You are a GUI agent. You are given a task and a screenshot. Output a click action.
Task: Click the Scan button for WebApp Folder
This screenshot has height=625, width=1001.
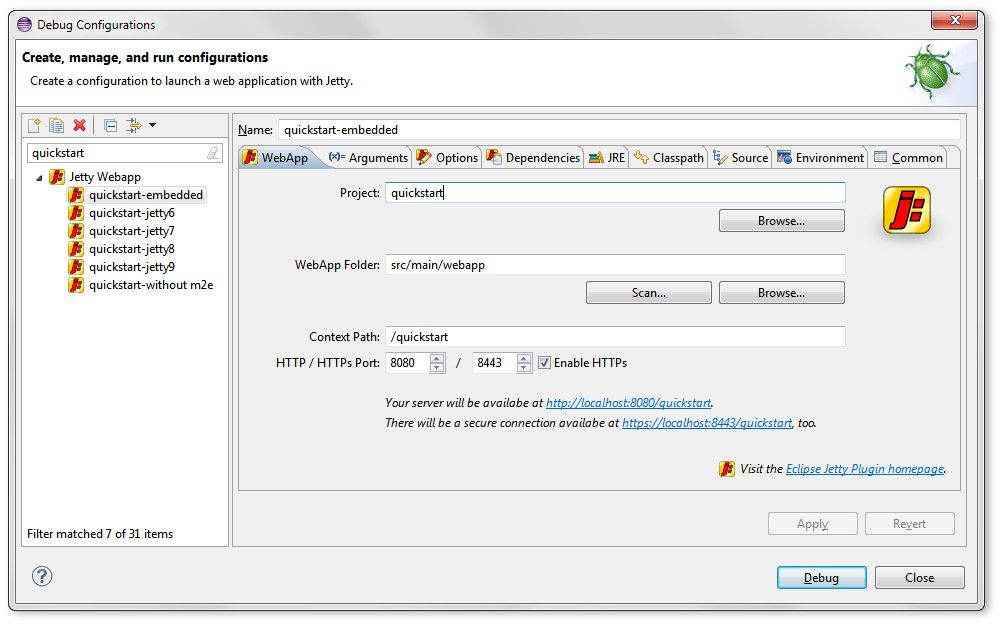648,293
